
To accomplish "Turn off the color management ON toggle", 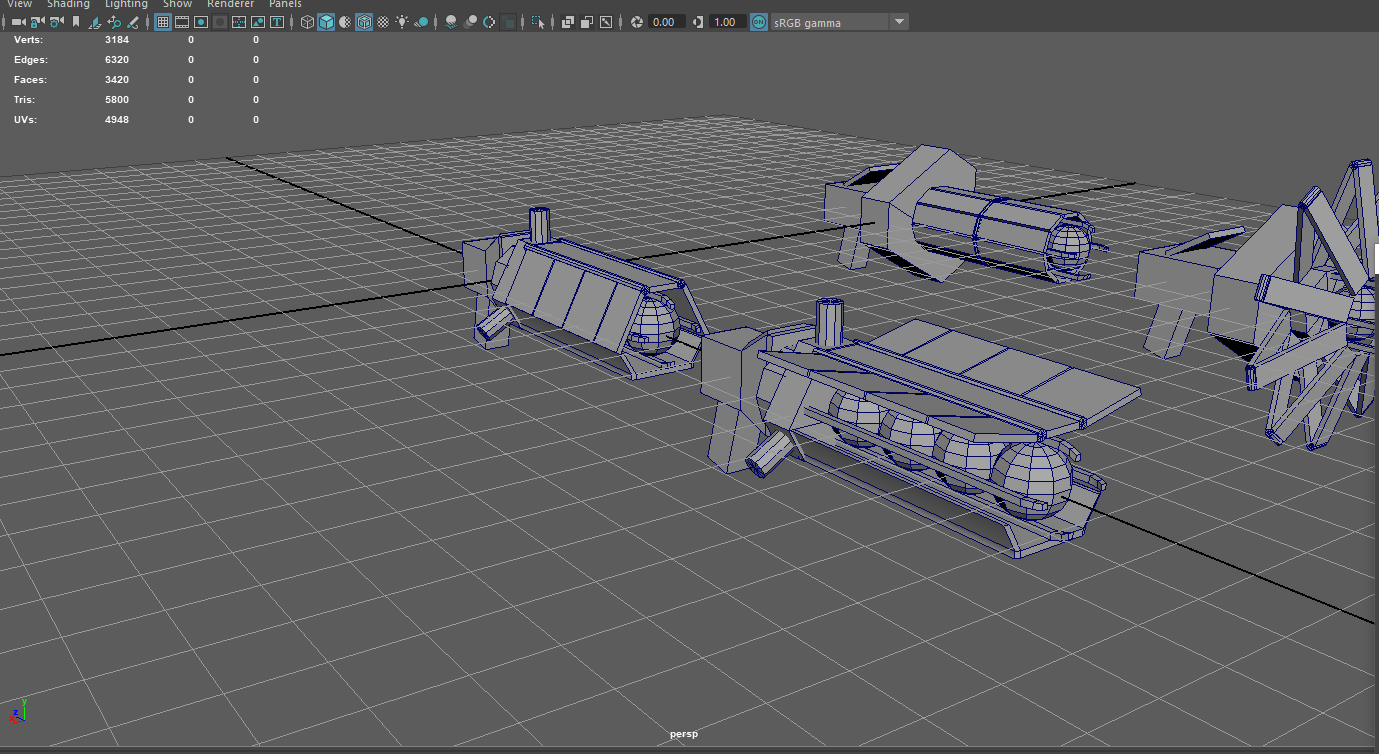I will coord(758,21).
